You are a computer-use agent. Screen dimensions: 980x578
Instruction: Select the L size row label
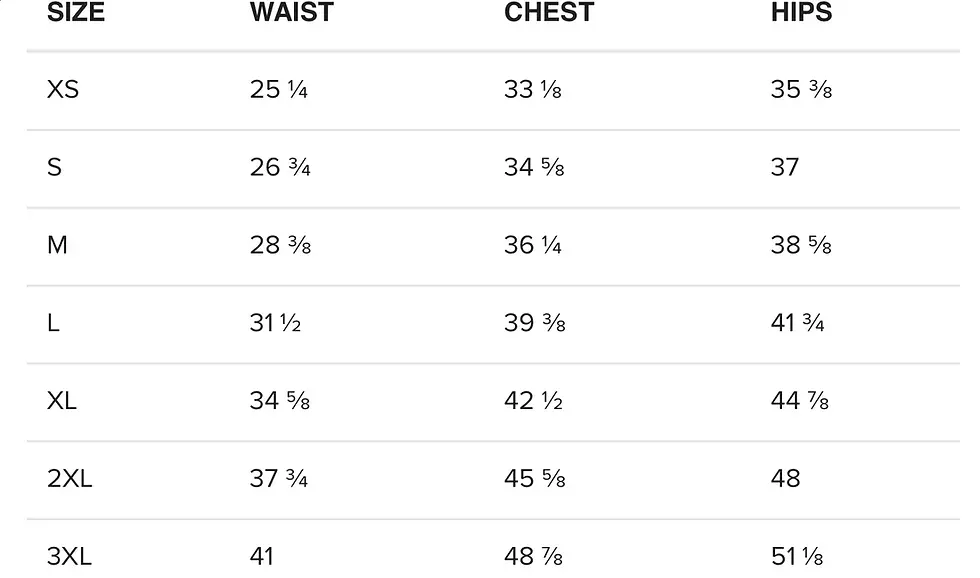tap(53, 323)
